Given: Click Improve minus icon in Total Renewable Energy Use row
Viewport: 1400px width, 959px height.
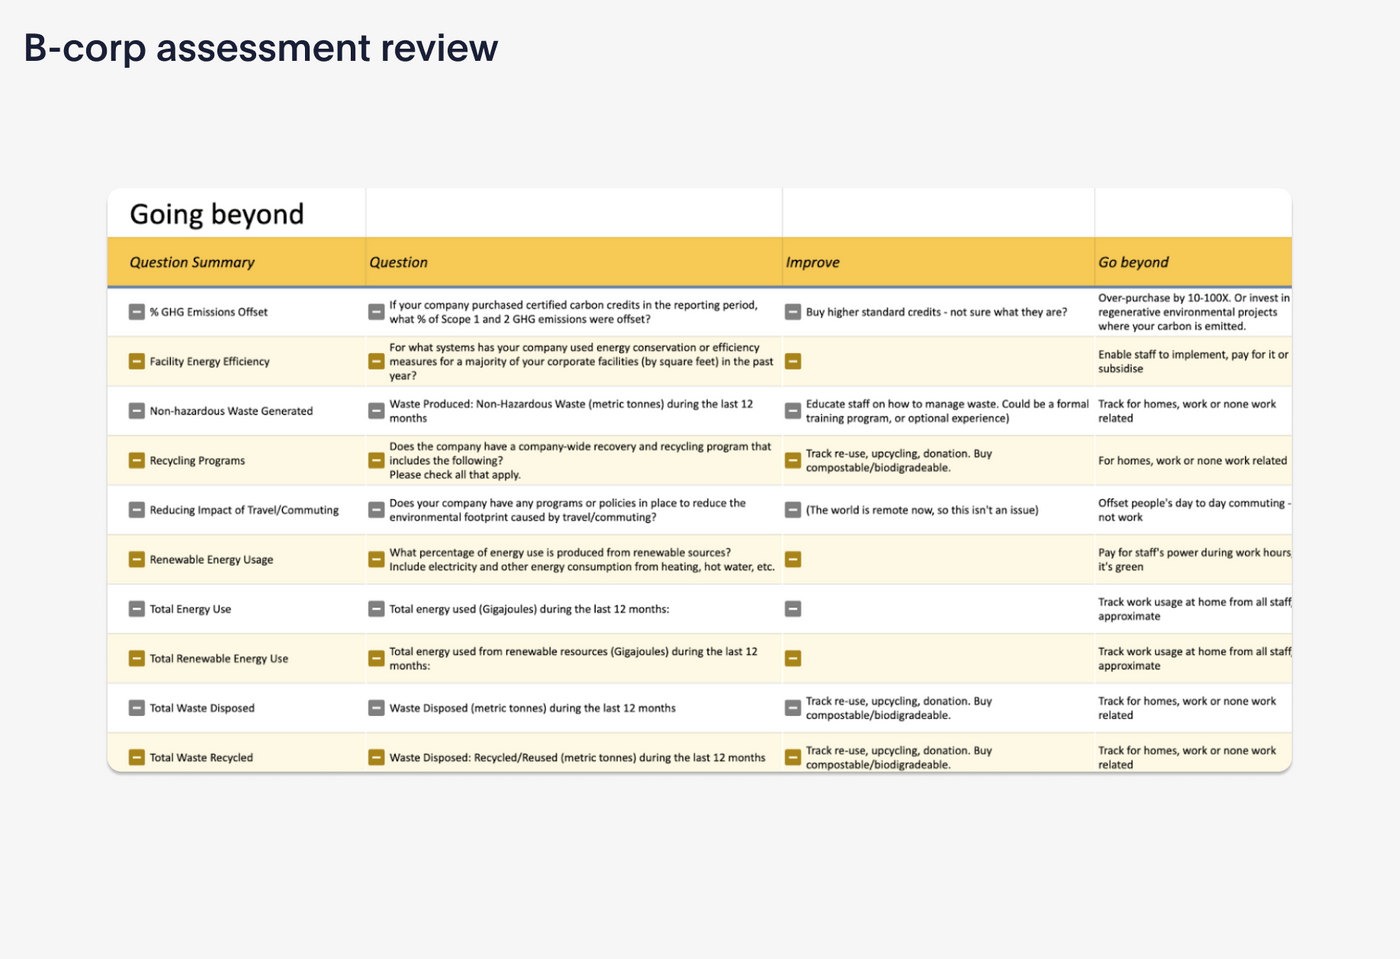Looking at the screenshot, I should click(x=793, y=658).
